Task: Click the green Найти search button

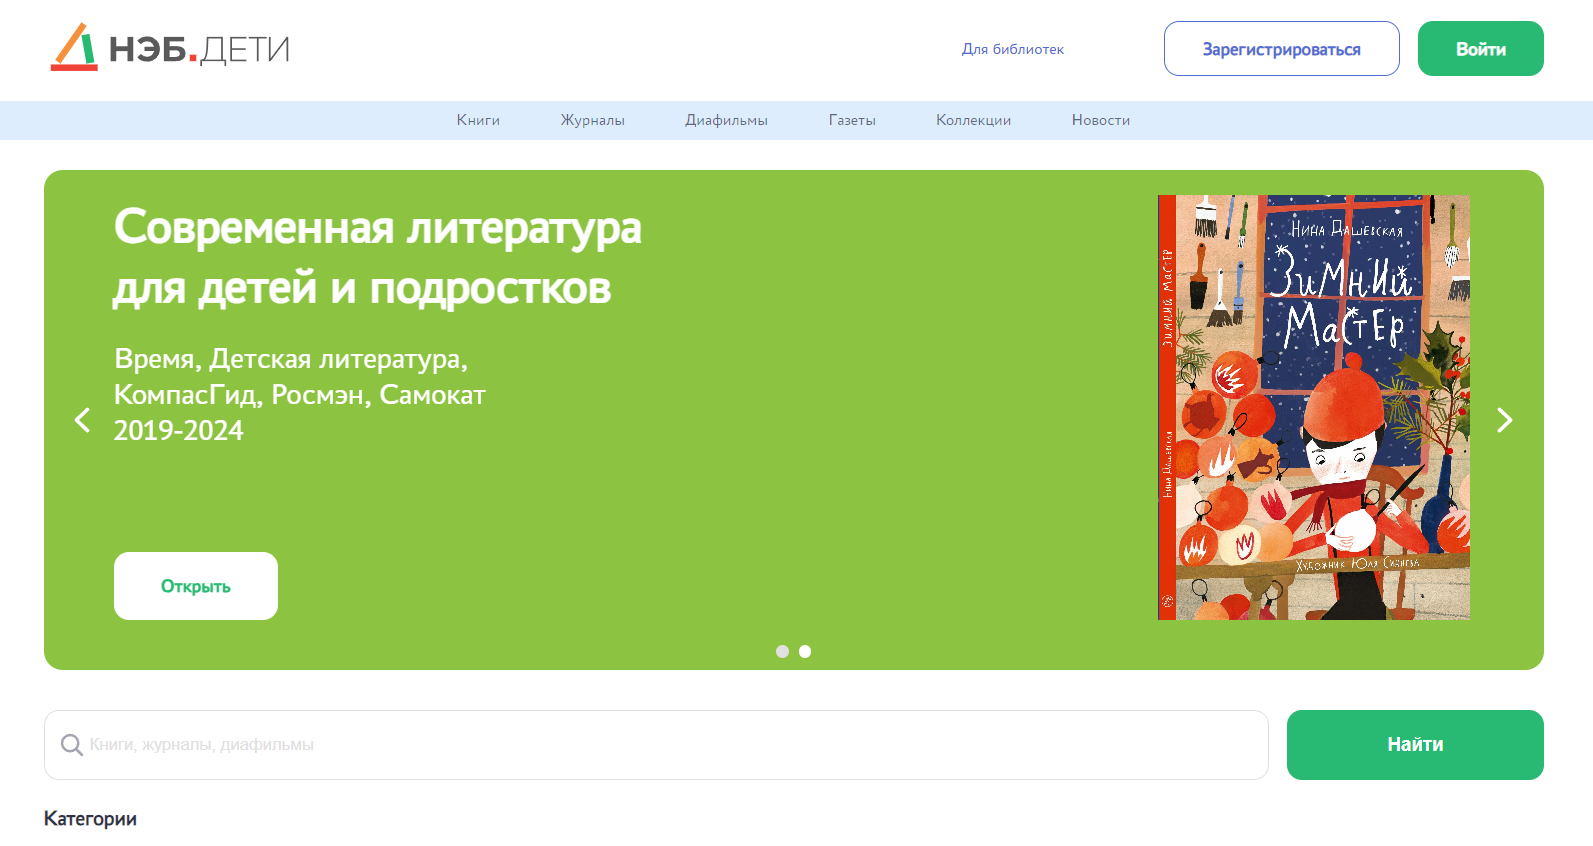Action: tap(1414, 745)
